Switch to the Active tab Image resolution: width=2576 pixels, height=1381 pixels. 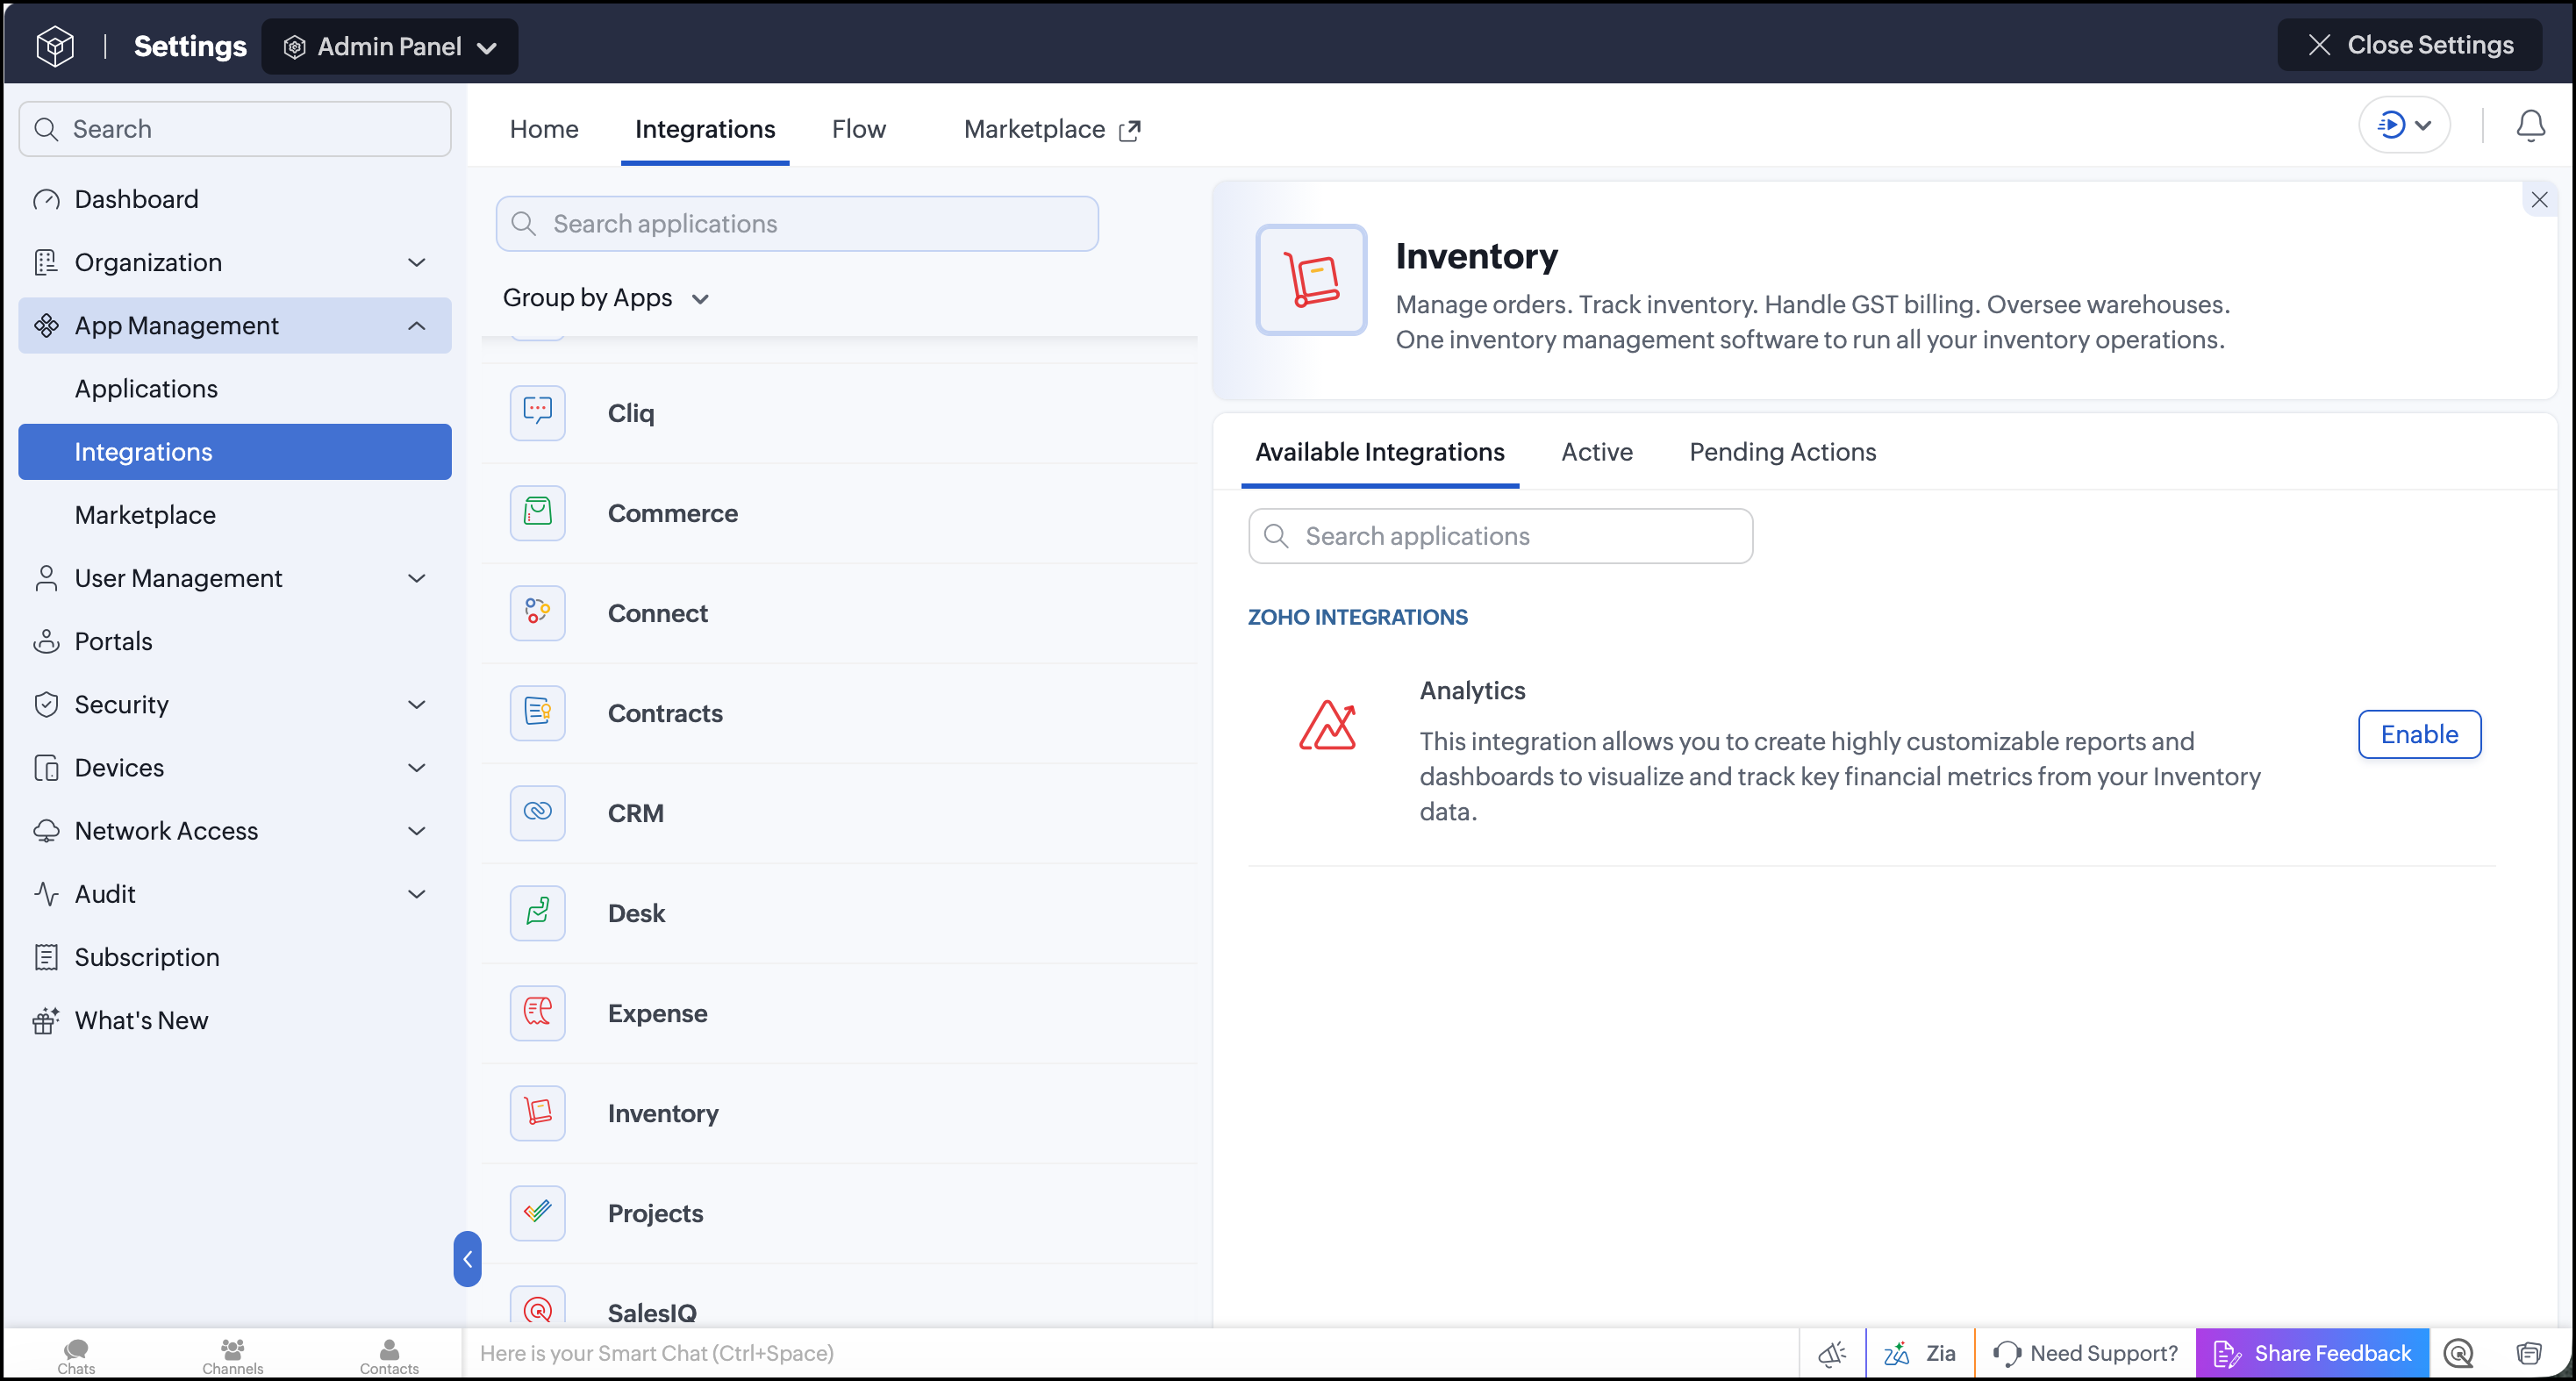(x=1597, y=452)
